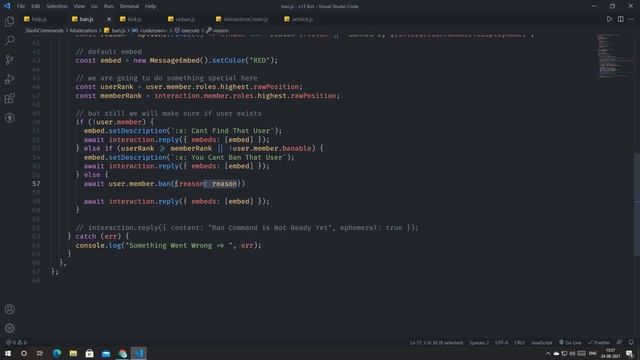Open Windows Start menu
This screenshot has width=640, height=360.
click(x=7, y=353)
